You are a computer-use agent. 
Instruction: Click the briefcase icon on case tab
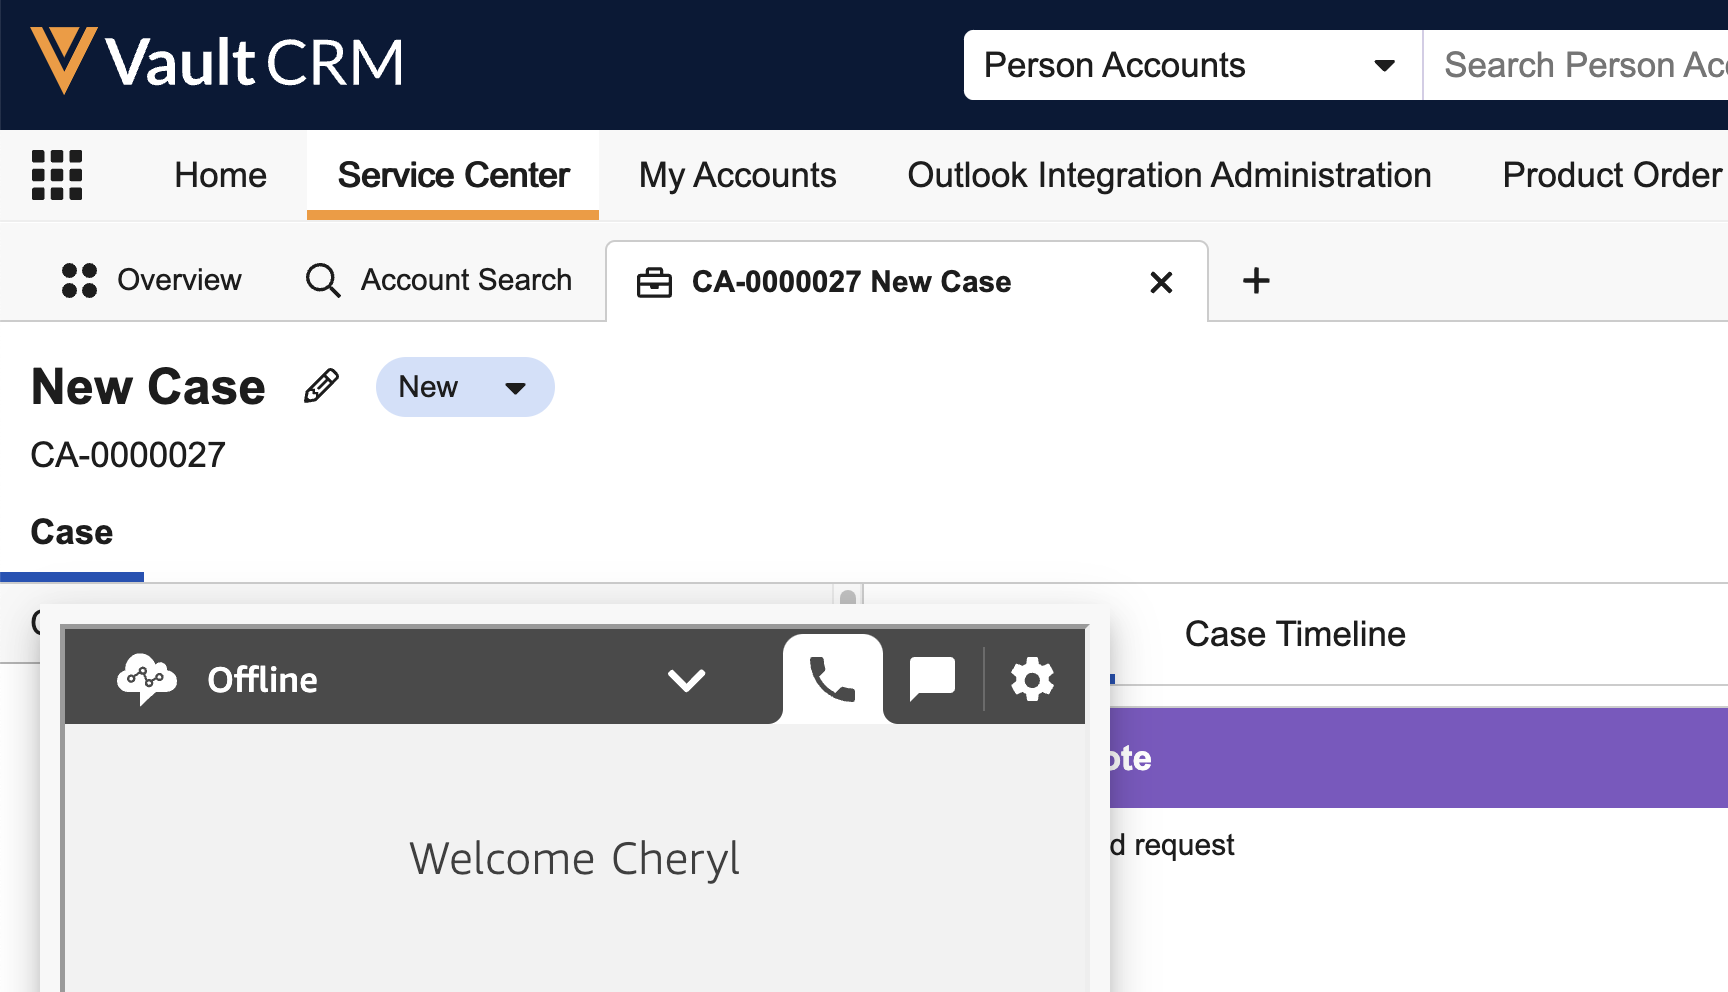coord(654,283)
